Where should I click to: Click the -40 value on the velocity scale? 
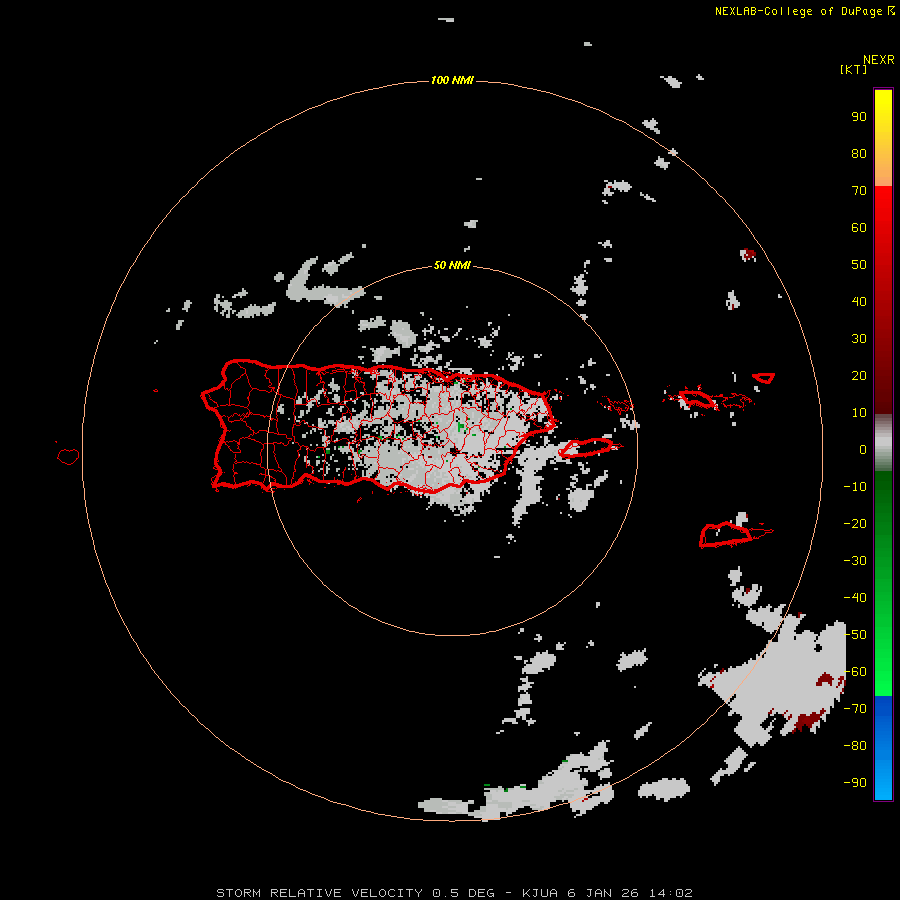click(x=855, y=598)
